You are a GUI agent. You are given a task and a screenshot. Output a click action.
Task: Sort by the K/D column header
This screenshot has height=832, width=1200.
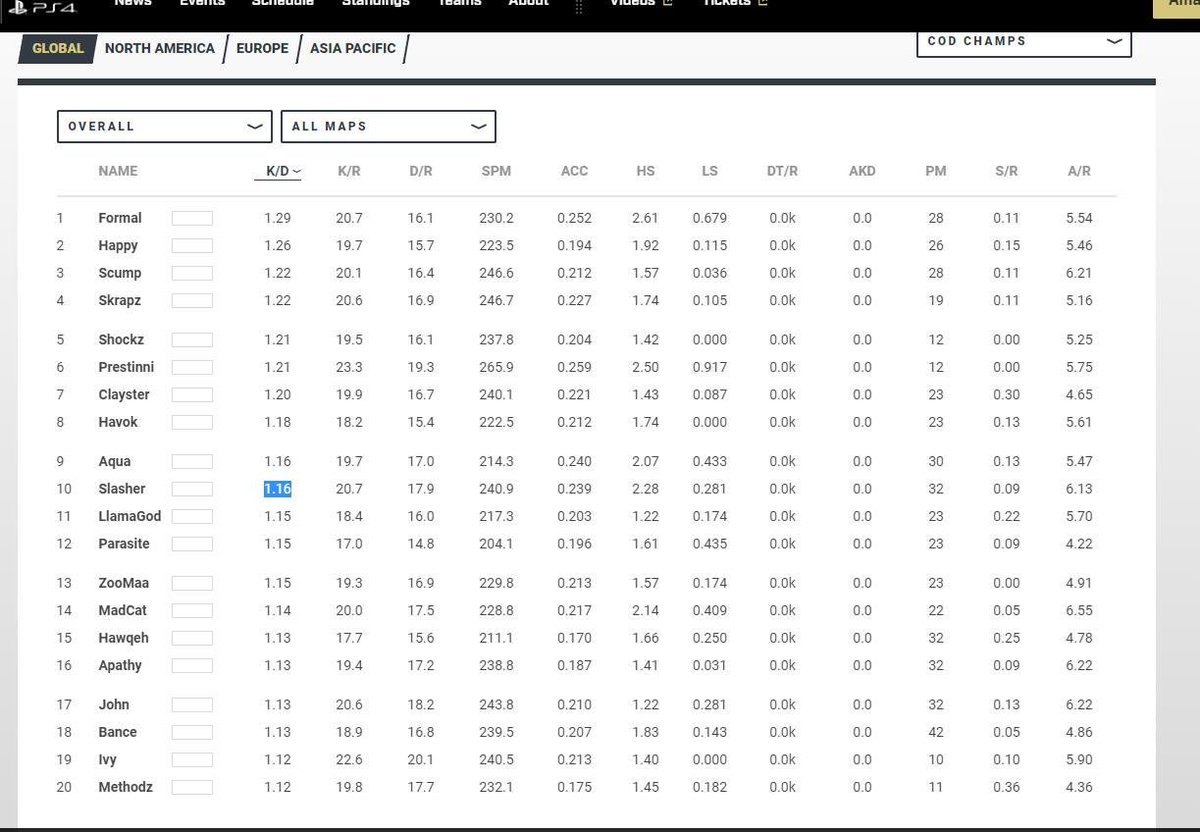pos(278,171)
